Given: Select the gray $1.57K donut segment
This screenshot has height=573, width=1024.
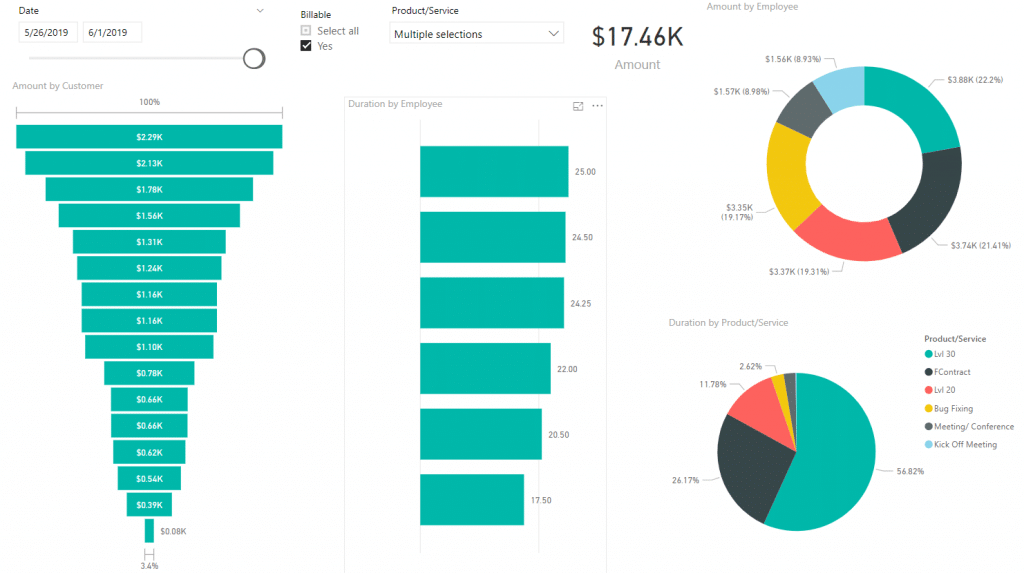Looking at the screenshot, I should pyautogui.click(x=806, y=110).
